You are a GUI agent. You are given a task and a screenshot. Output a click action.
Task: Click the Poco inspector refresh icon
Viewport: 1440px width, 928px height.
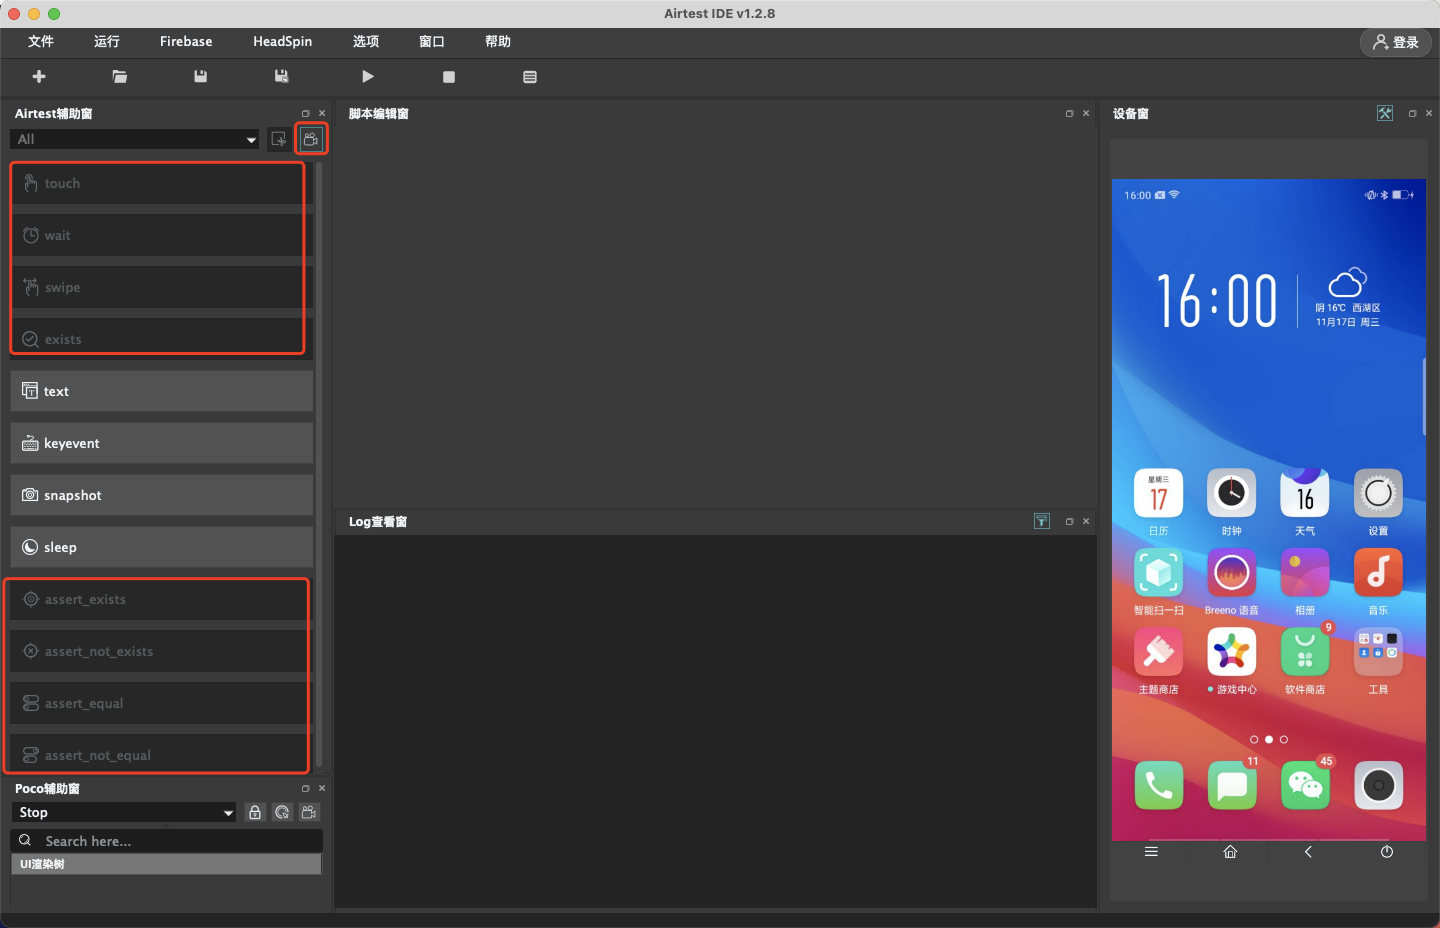click(282, 812)
